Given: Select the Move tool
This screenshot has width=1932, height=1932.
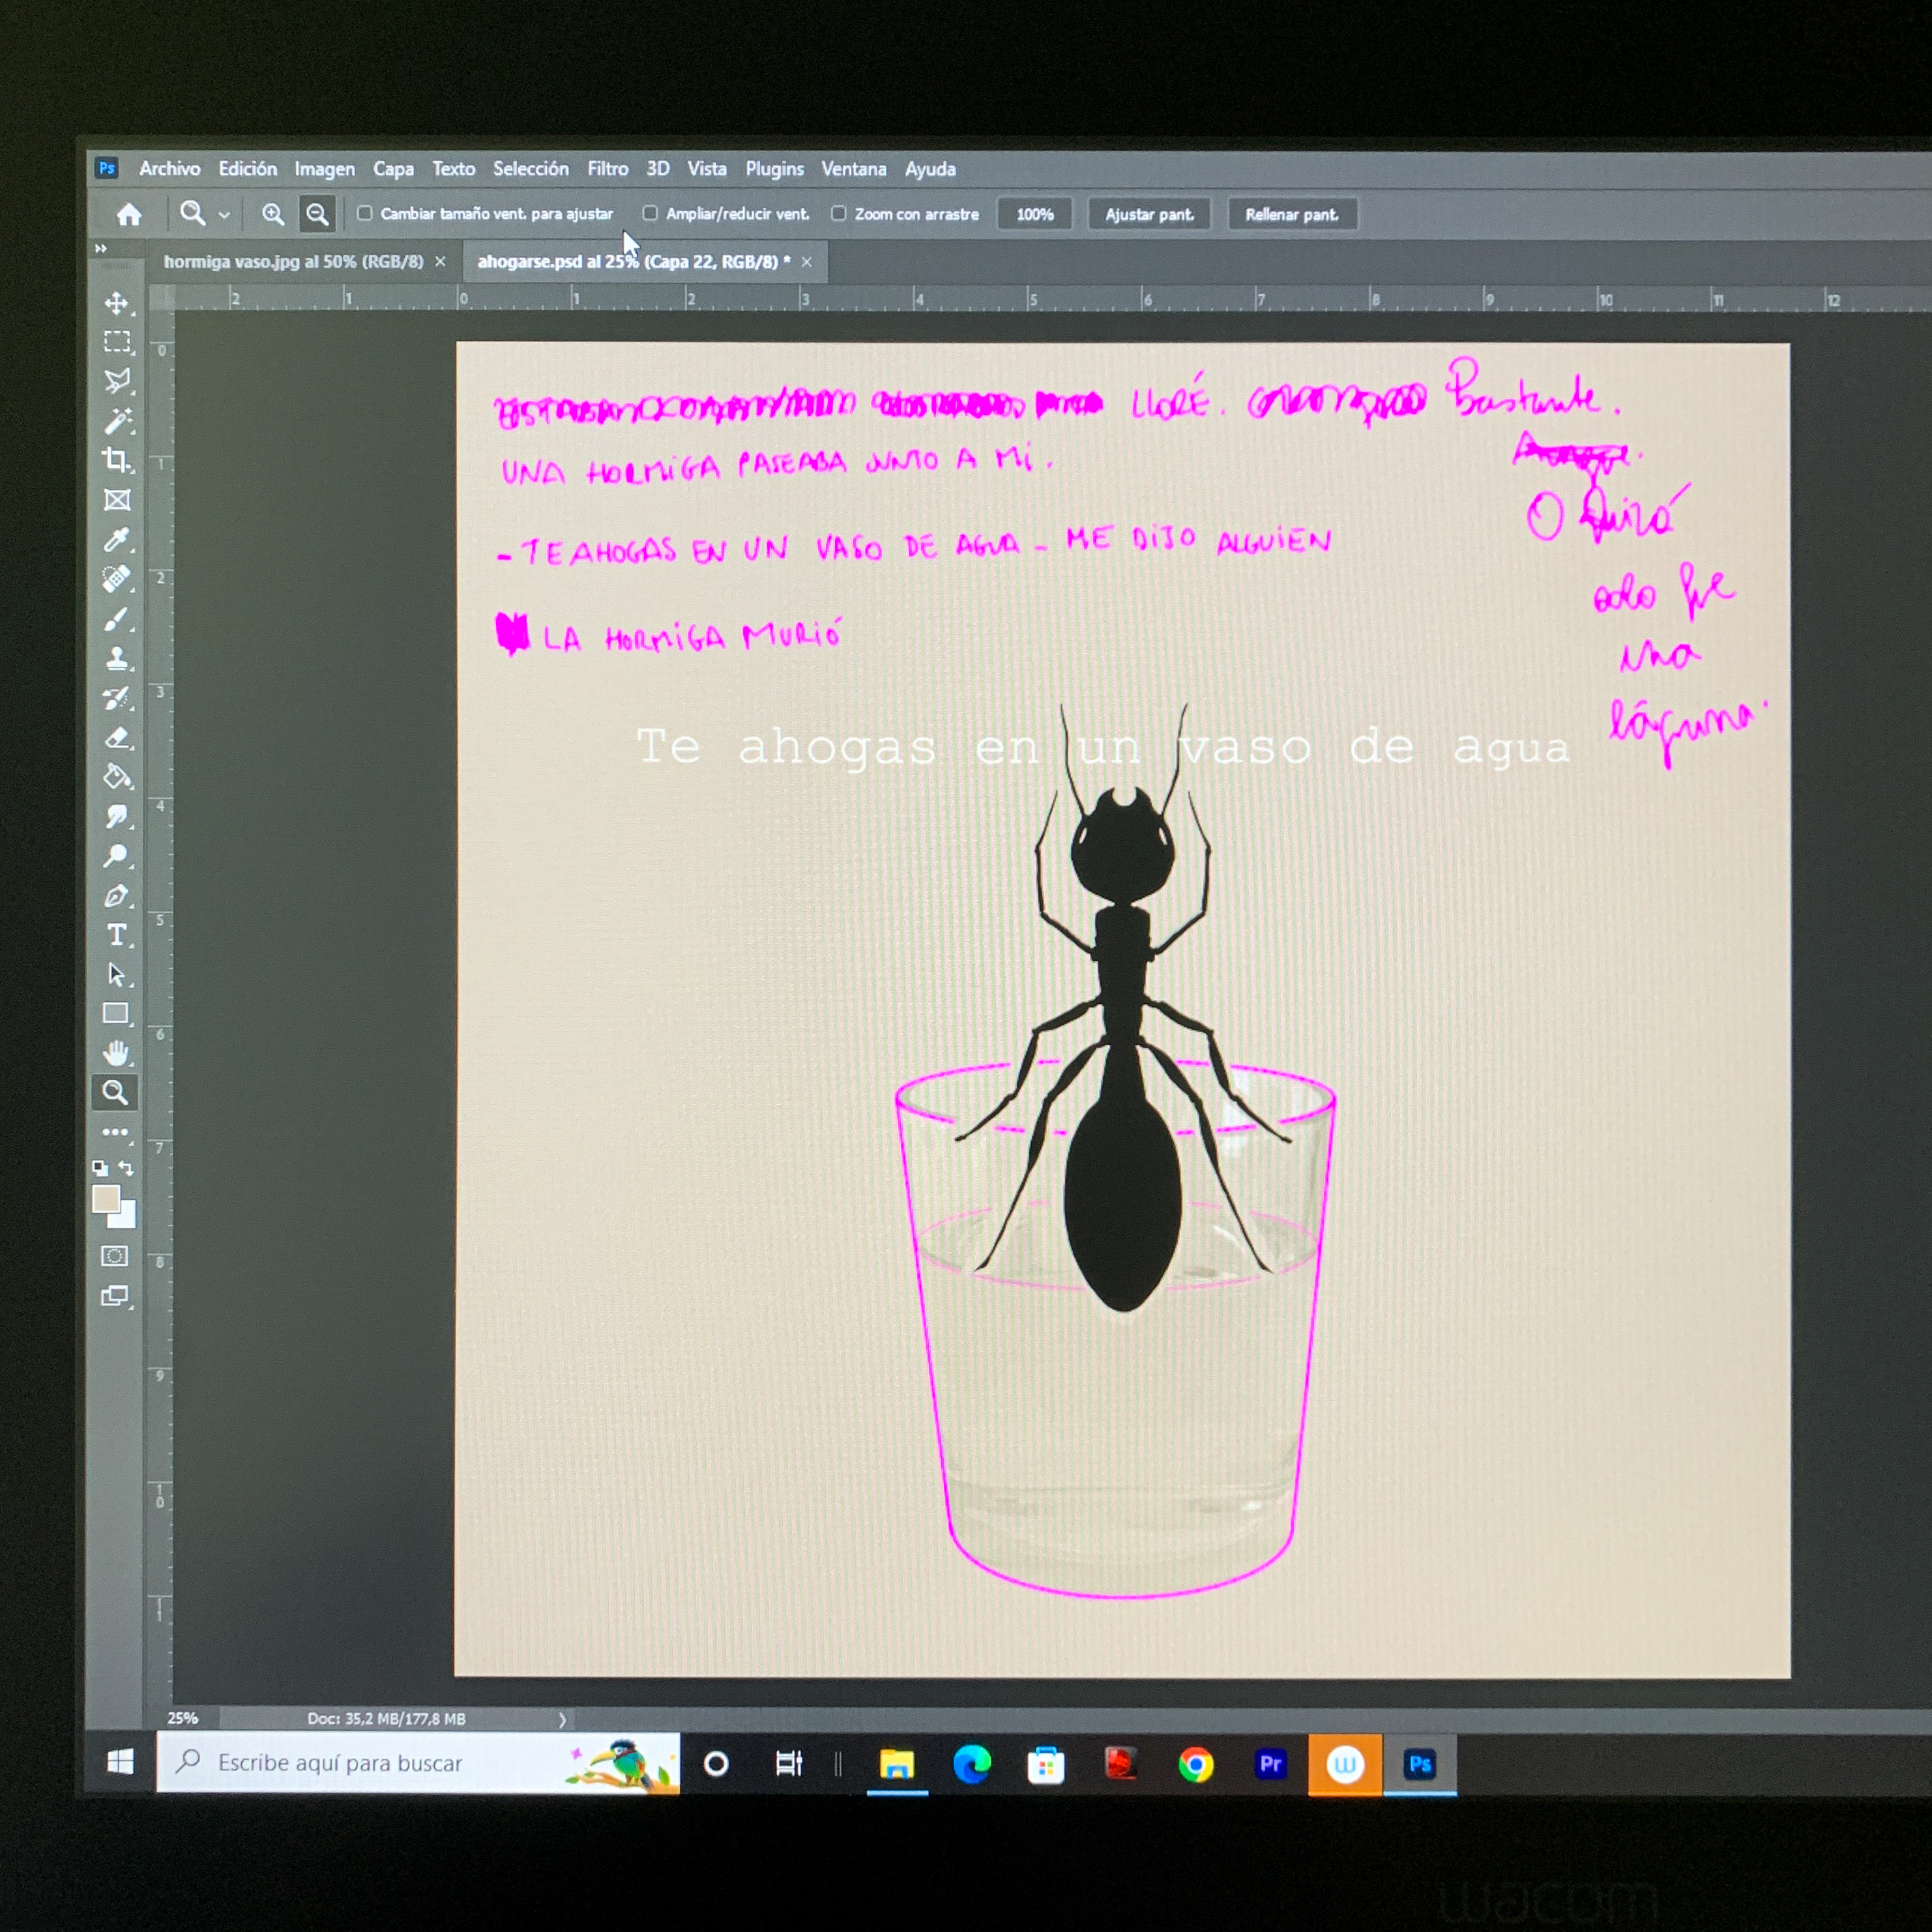Looking at the screenshot, I should [x=116, y=303].
